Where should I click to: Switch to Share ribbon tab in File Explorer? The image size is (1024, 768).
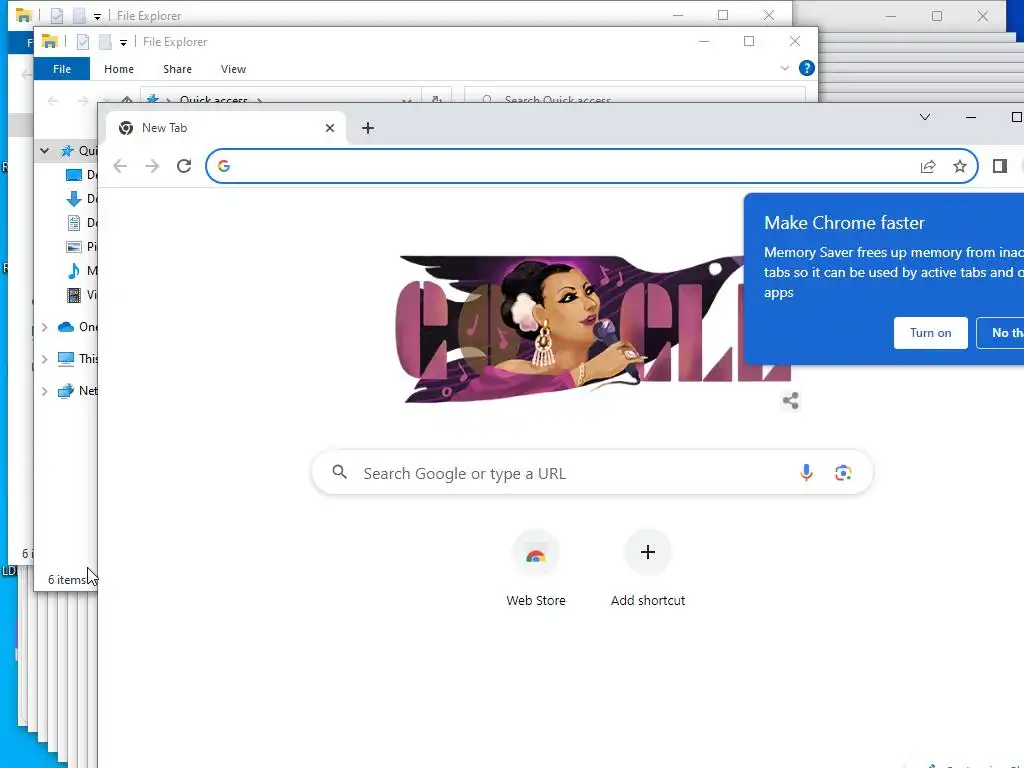178,69
